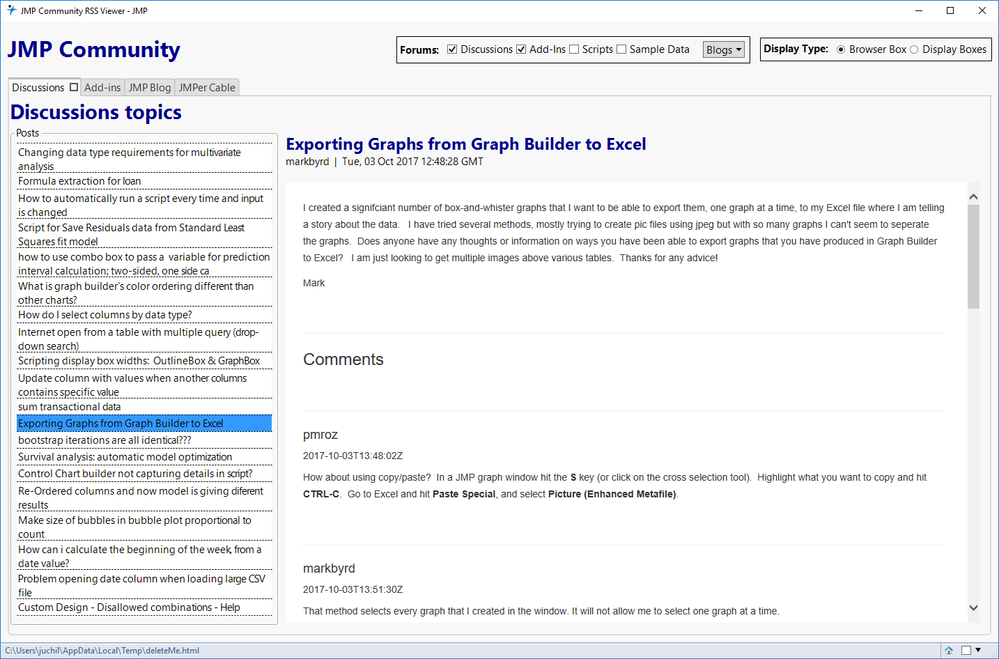Select 'Survival analysis: automatic model optimization' post
The image size is (999, 659).
coord(145,457)
